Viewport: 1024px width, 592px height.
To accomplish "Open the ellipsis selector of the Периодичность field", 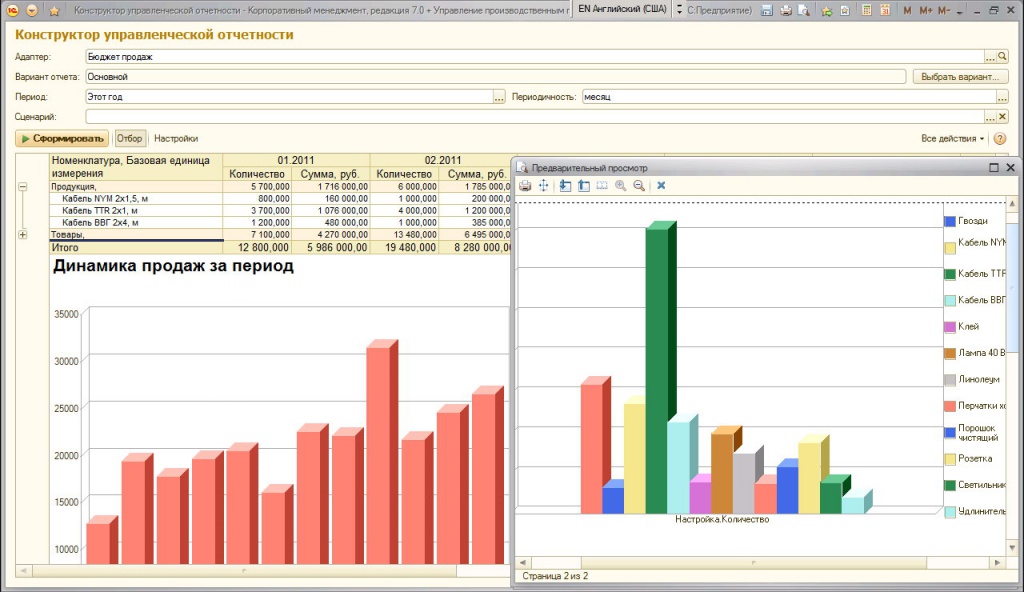I will [1002, 97].
